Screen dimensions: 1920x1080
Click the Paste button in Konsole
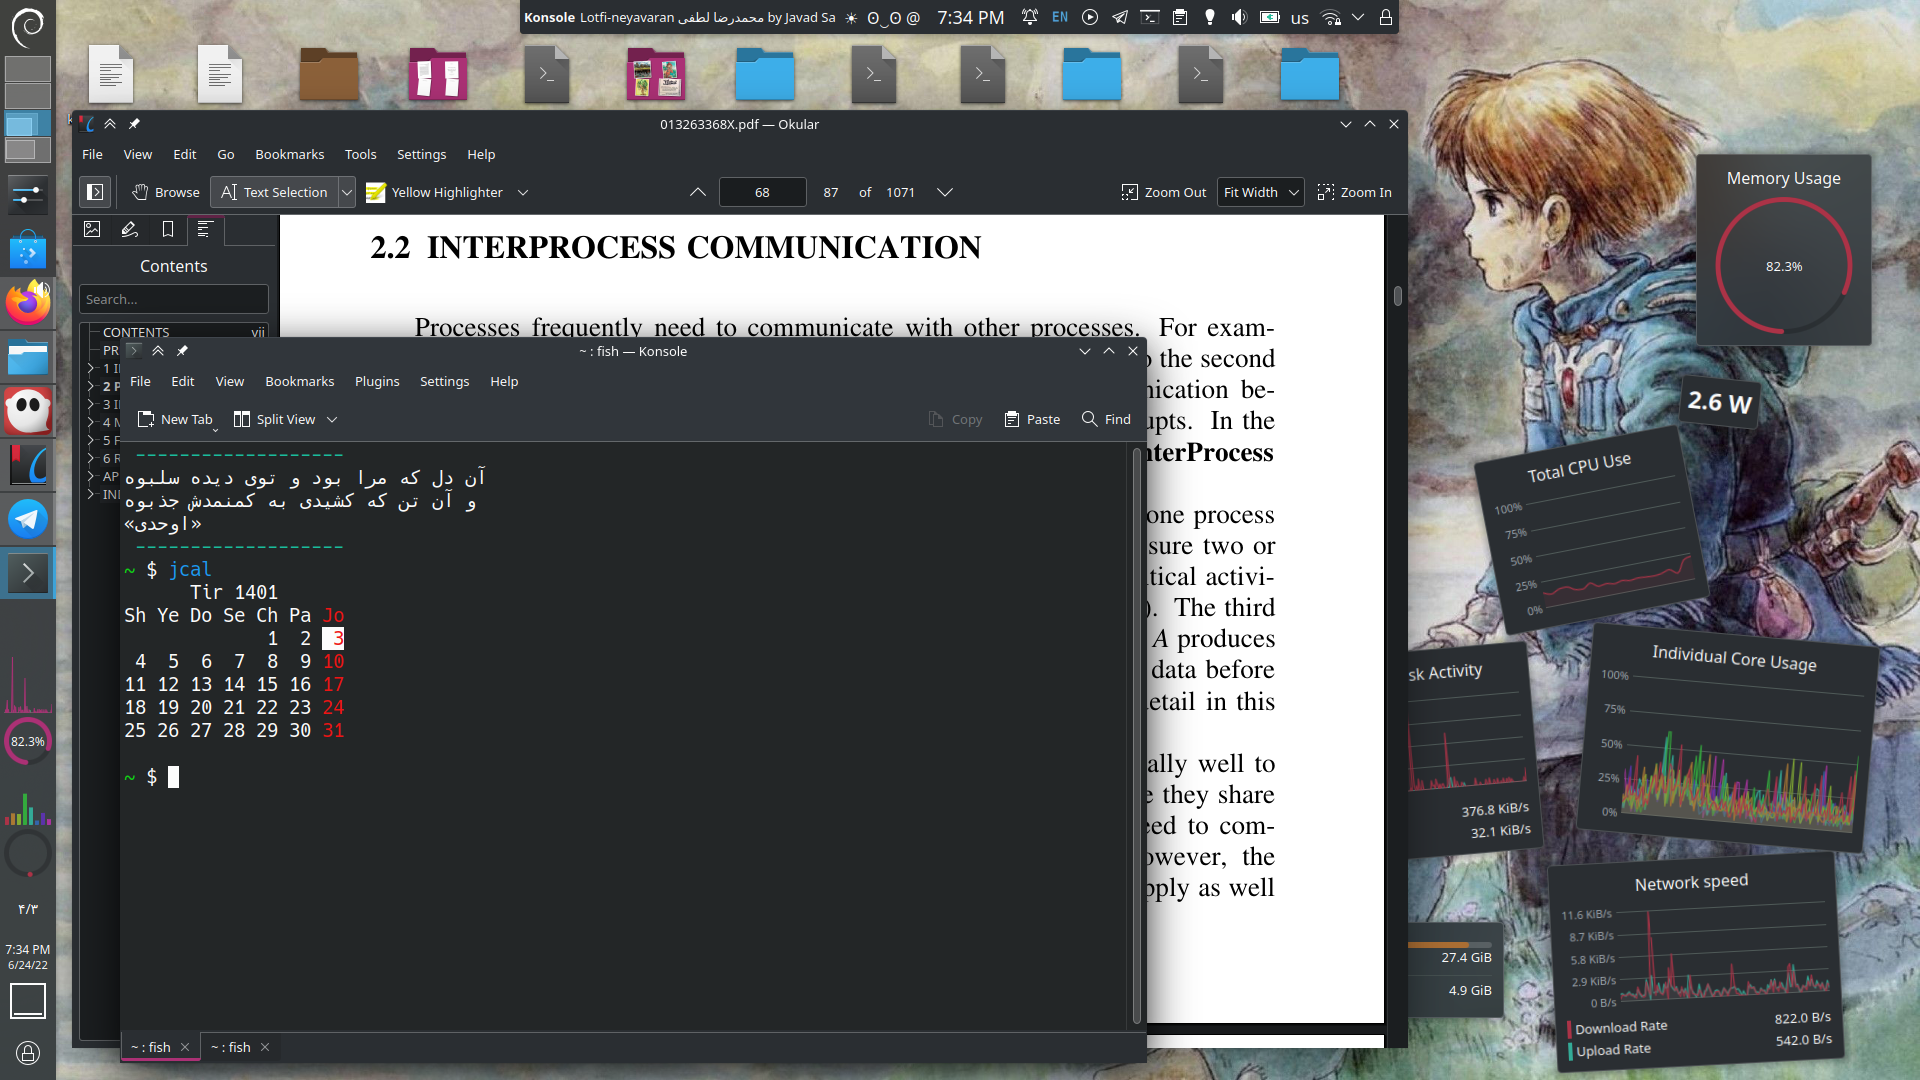(1032, 419)
